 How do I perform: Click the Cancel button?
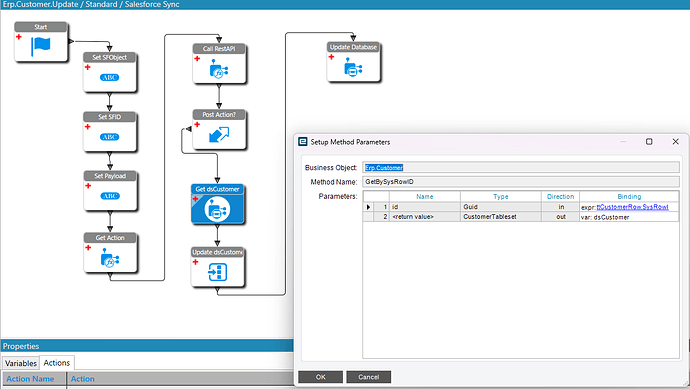368,377
